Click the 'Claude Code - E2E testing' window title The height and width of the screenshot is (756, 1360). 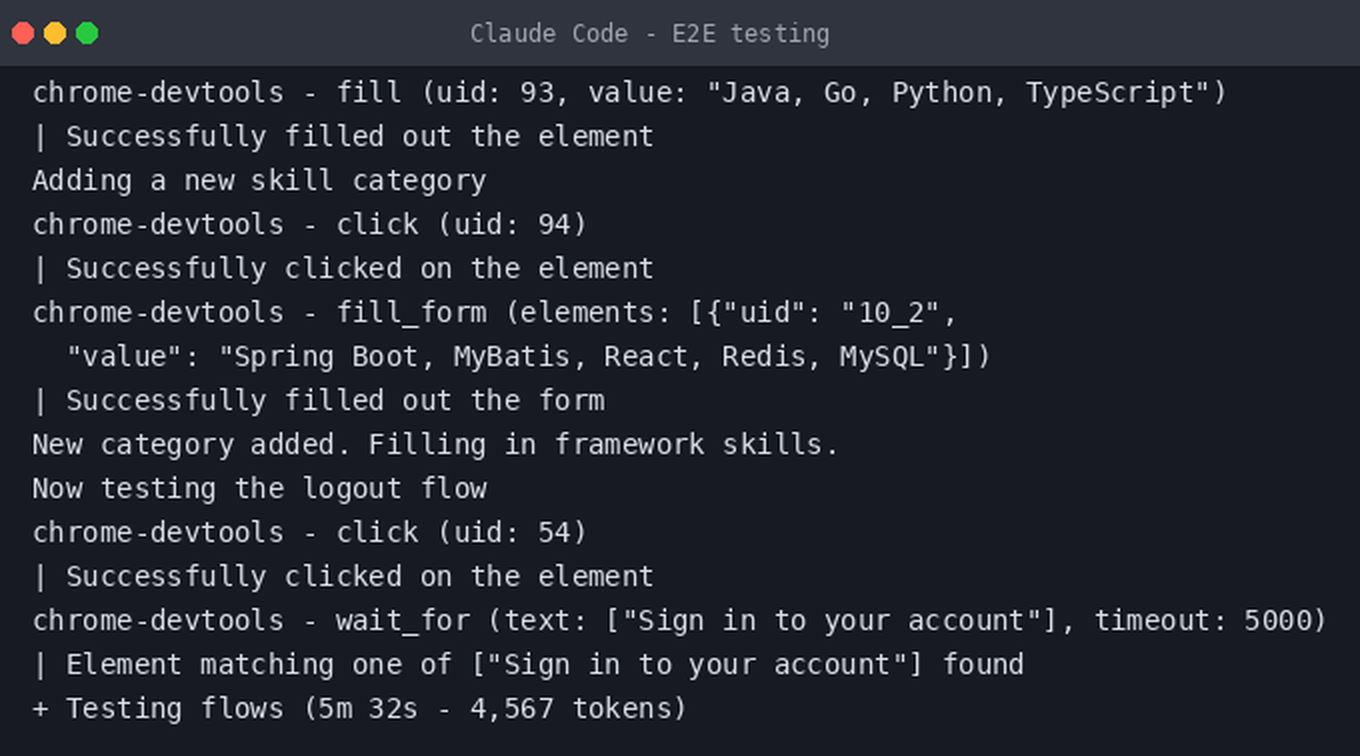[650, 33]
